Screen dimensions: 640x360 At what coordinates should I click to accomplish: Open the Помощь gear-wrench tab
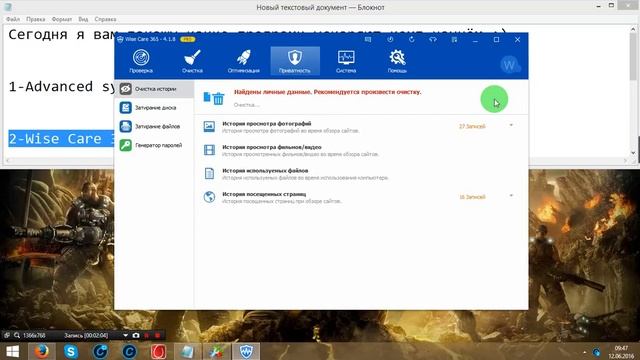397,61
